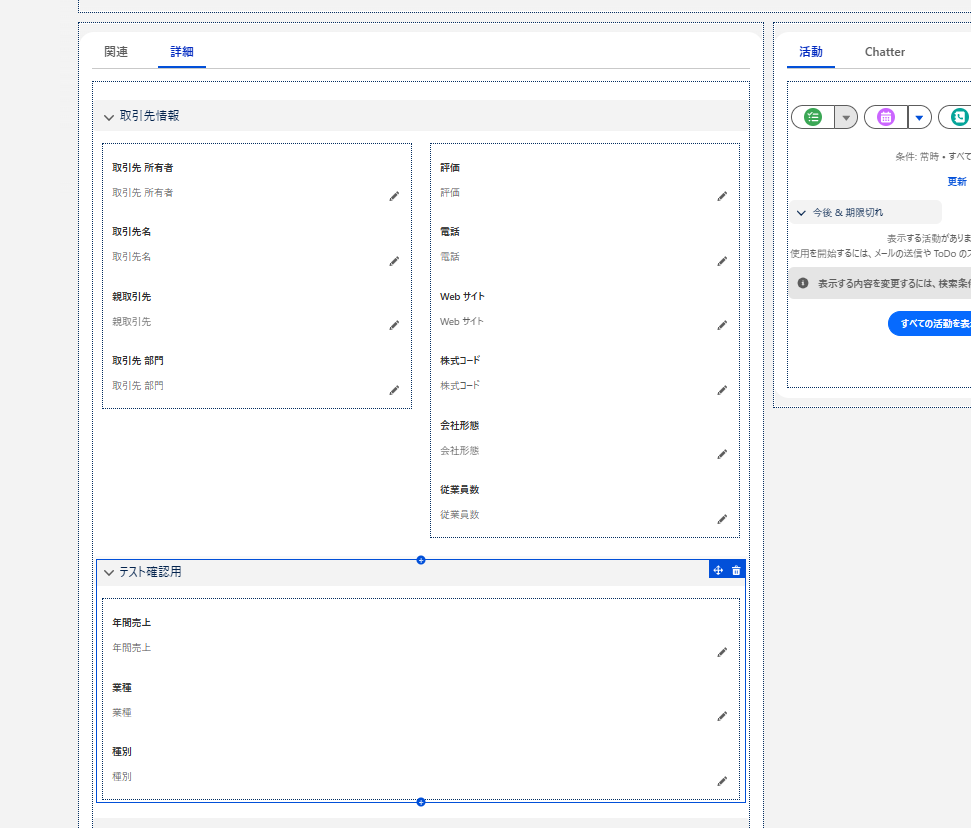This screenshot has width=971, height=828.
Task: Click pencil icon for 種別 field
Action: point(722,782)
